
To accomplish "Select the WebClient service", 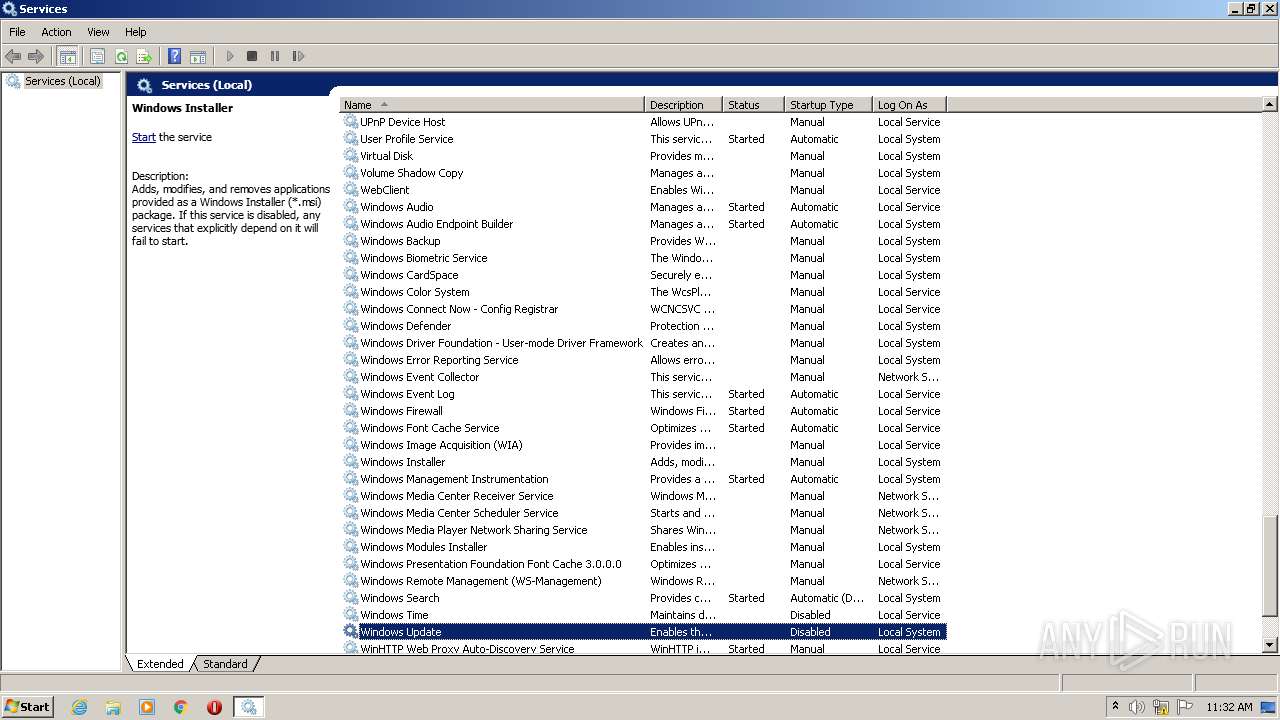I will coord(643,190).
